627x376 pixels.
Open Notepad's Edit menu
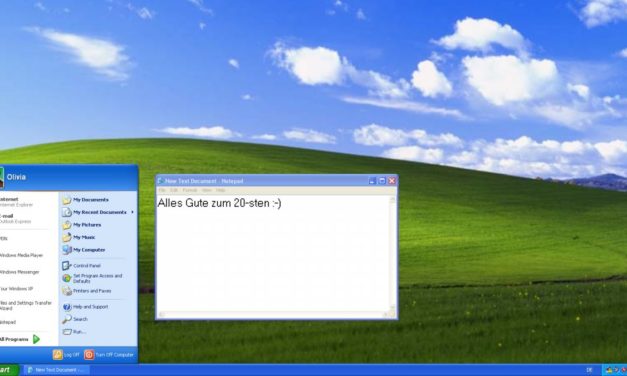[x=174, y=190]
